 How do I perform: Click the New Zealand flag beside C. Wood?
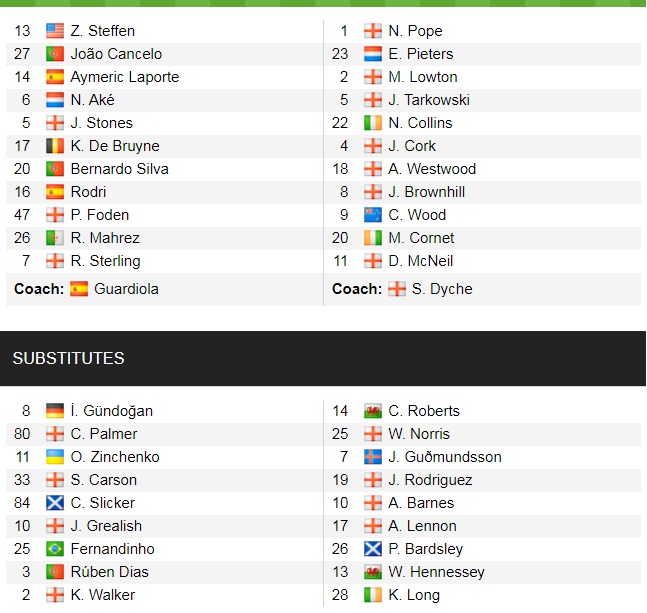[372, 215]
